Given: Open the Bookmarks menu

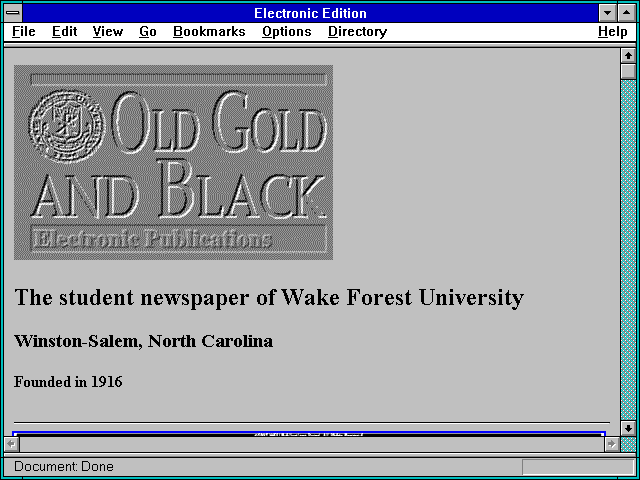Looking at the screenshot, I should (x=209, y=32).
